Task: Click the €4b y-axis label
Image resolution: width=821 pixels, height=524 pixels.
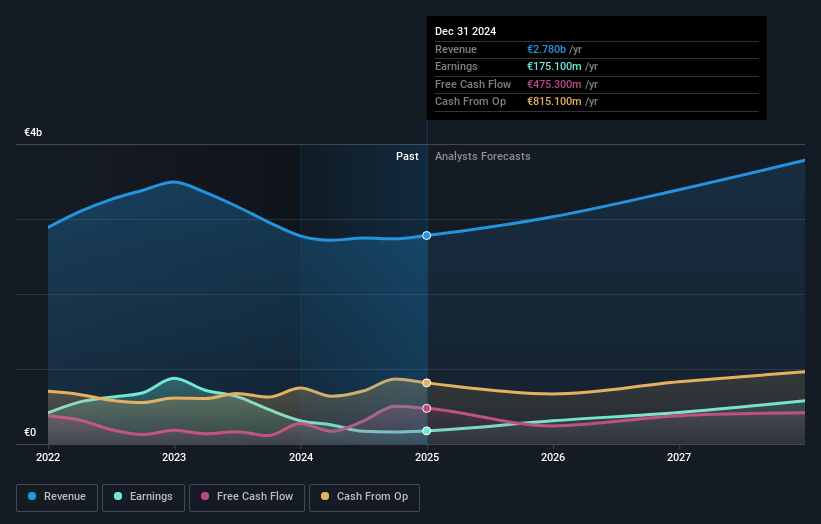Action: pyautogui.click(x=33, y=132)
